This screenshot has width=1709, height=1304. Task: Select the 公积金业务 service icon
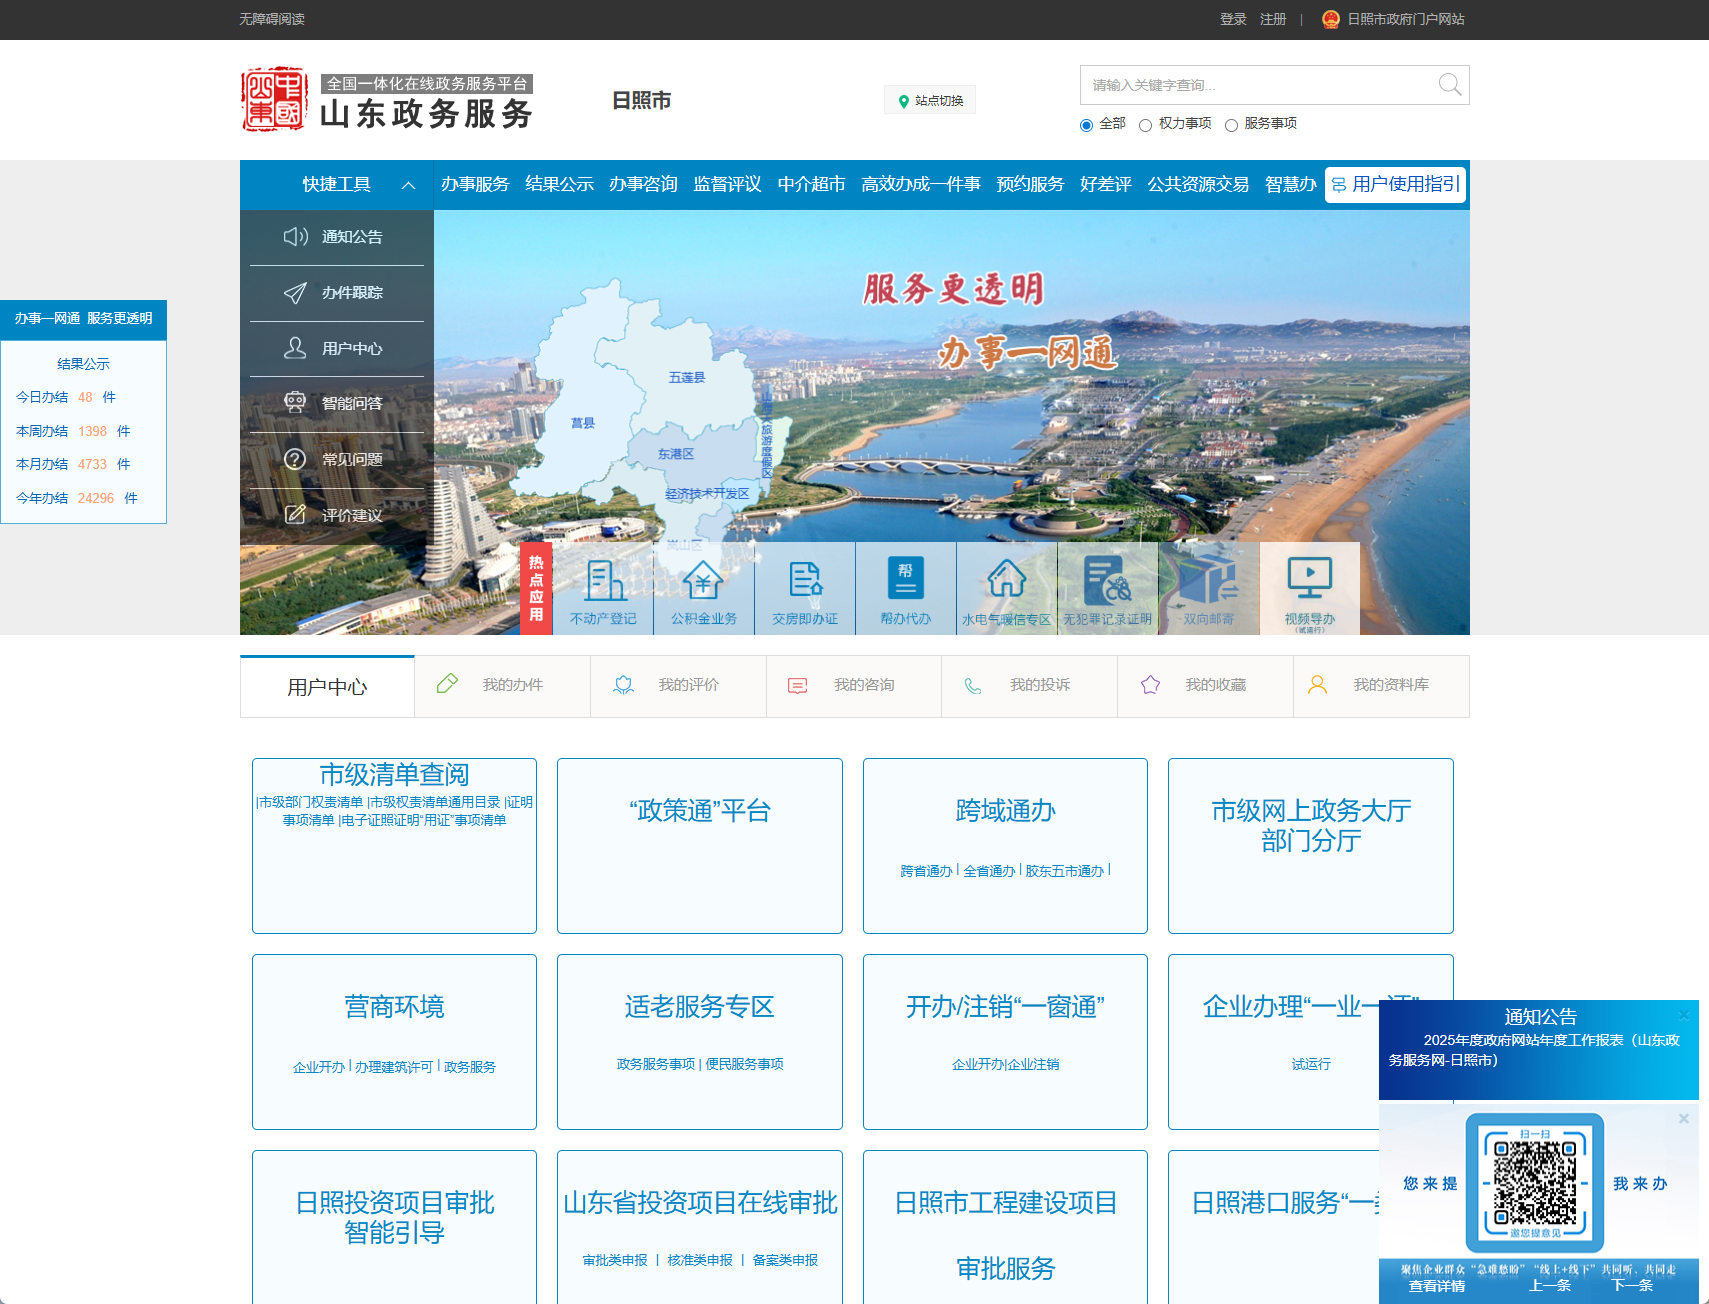[704, 588]
